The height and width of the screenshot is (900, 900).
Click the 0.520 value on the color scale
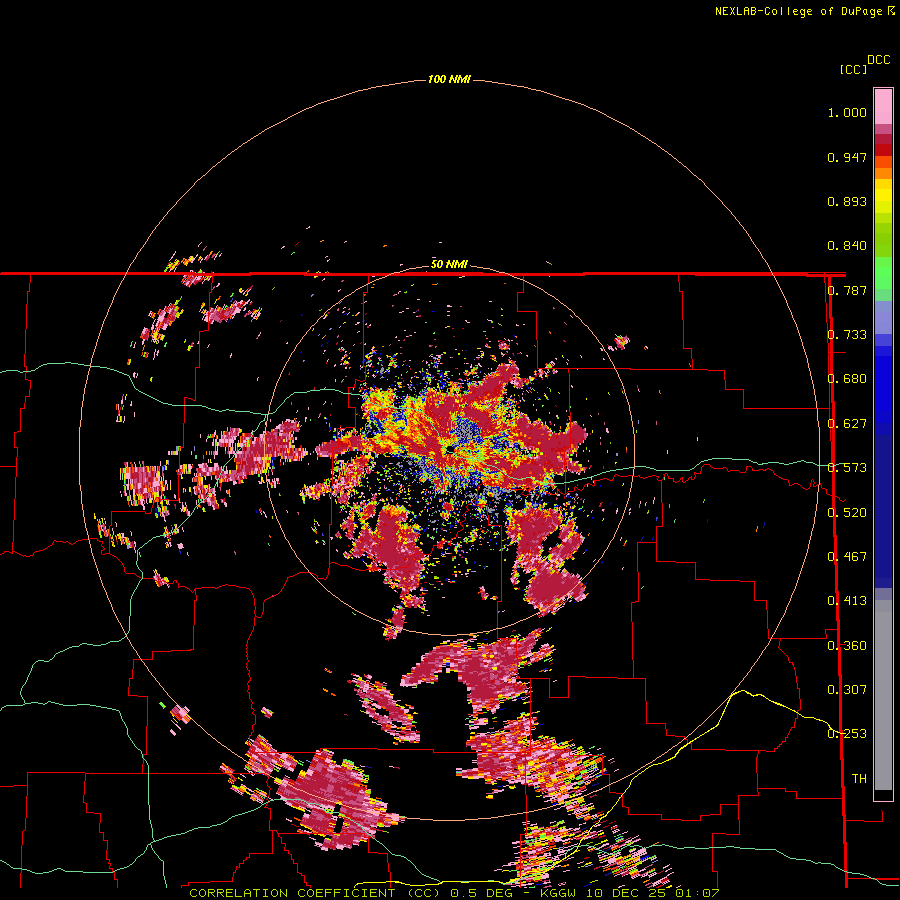pyautogui.click(x=847, y=513)
